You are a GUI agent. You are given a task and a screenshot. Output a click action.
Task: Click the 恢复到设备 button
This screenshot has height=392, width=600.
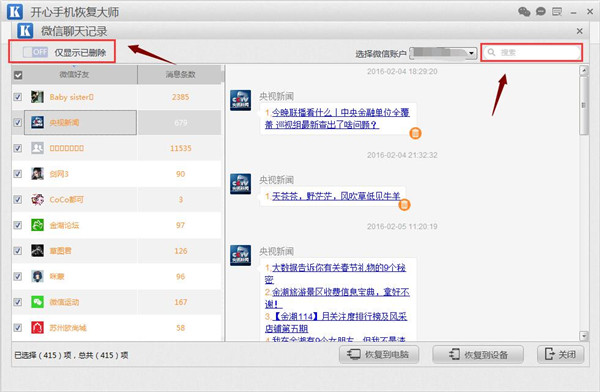click(x=478, y=354)
